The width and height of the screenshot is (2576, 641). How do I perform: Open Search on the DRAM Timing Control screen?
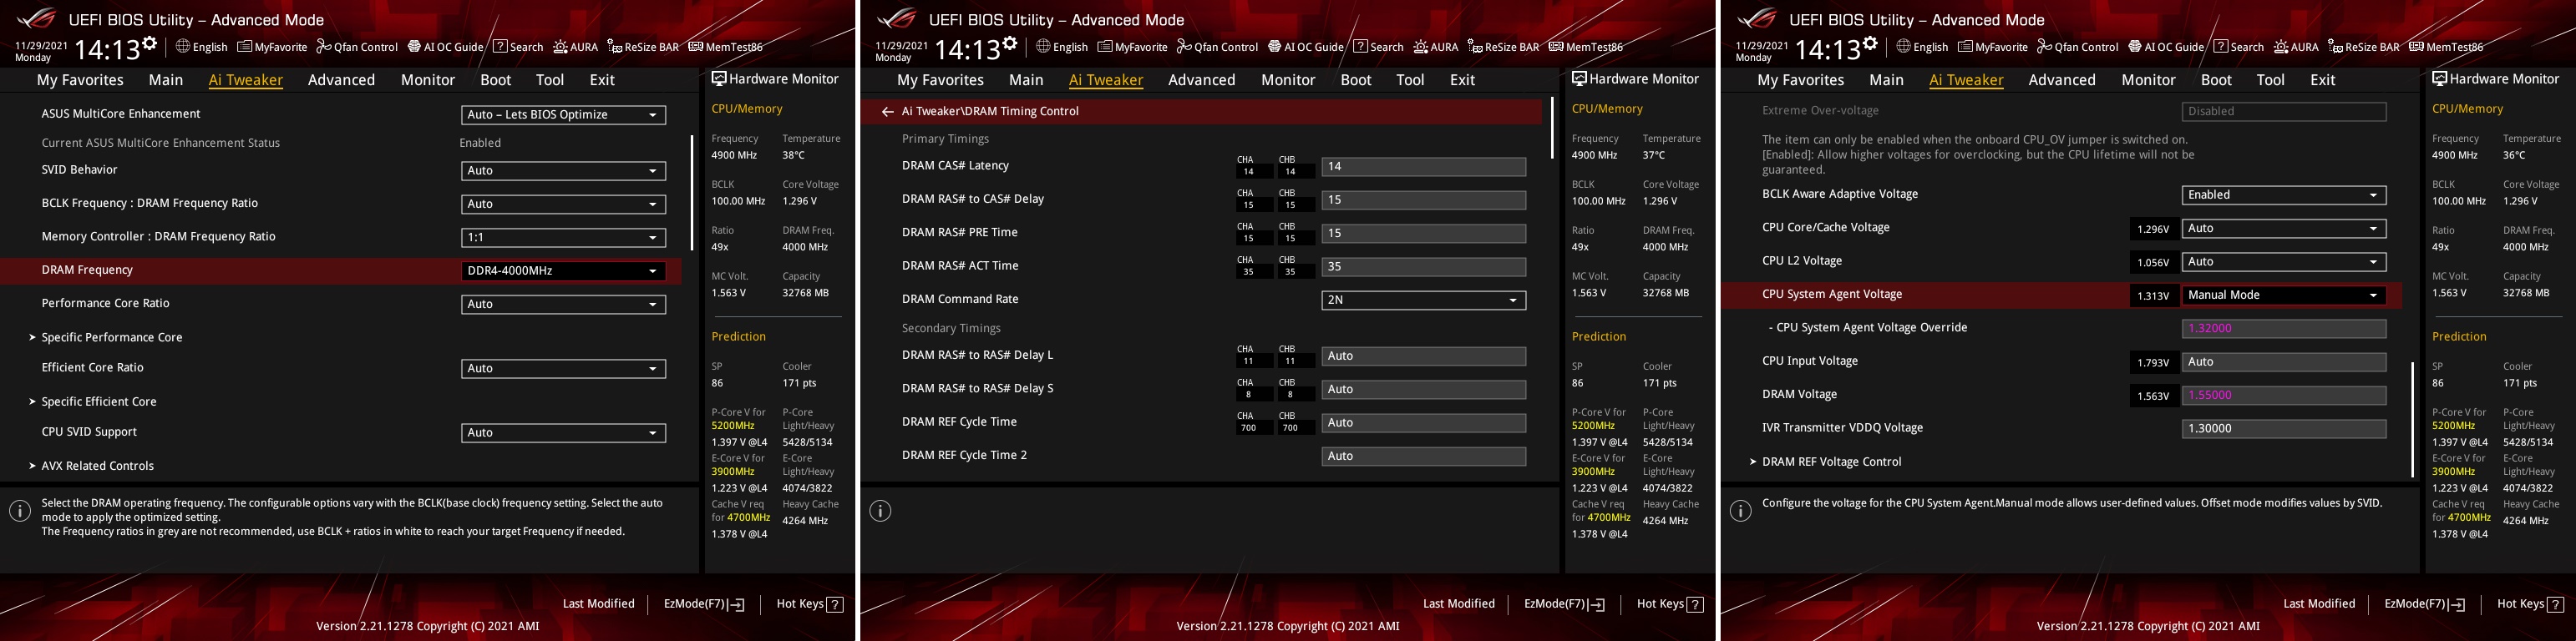click(x=1378, y=47)
